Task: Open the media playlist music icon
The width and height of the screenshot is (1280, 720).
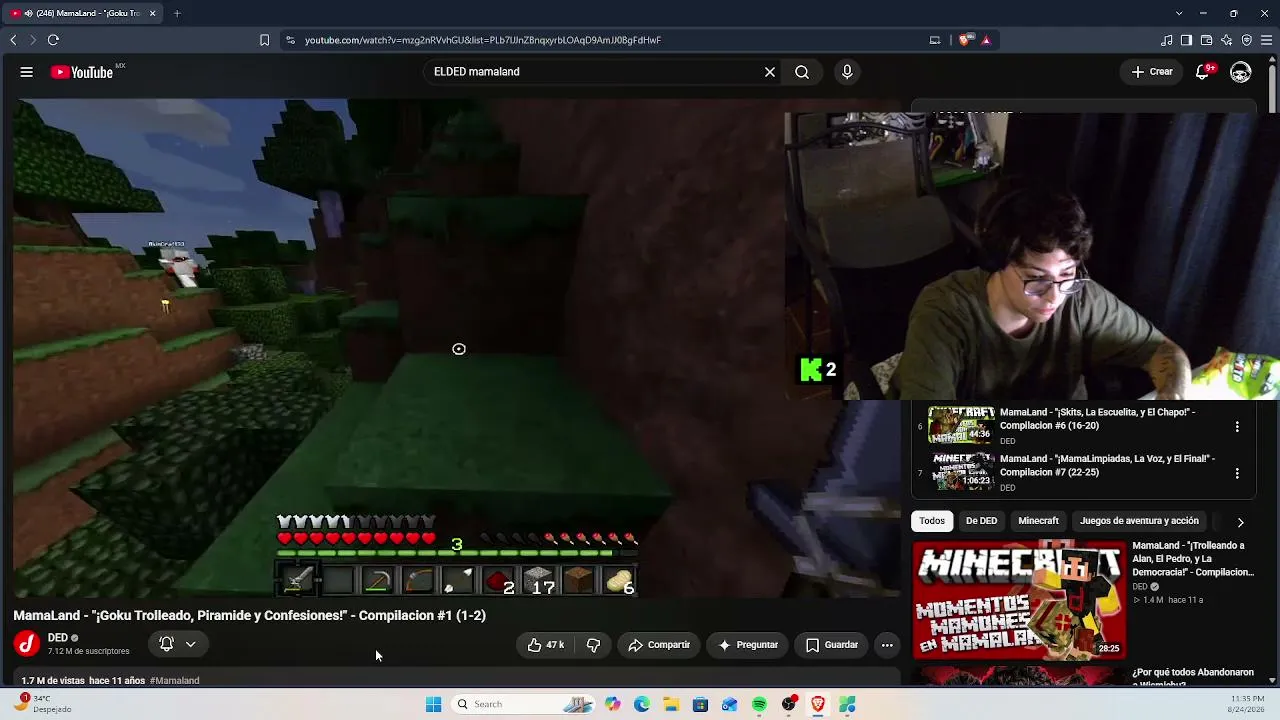Action: [x=1166, y=40]
